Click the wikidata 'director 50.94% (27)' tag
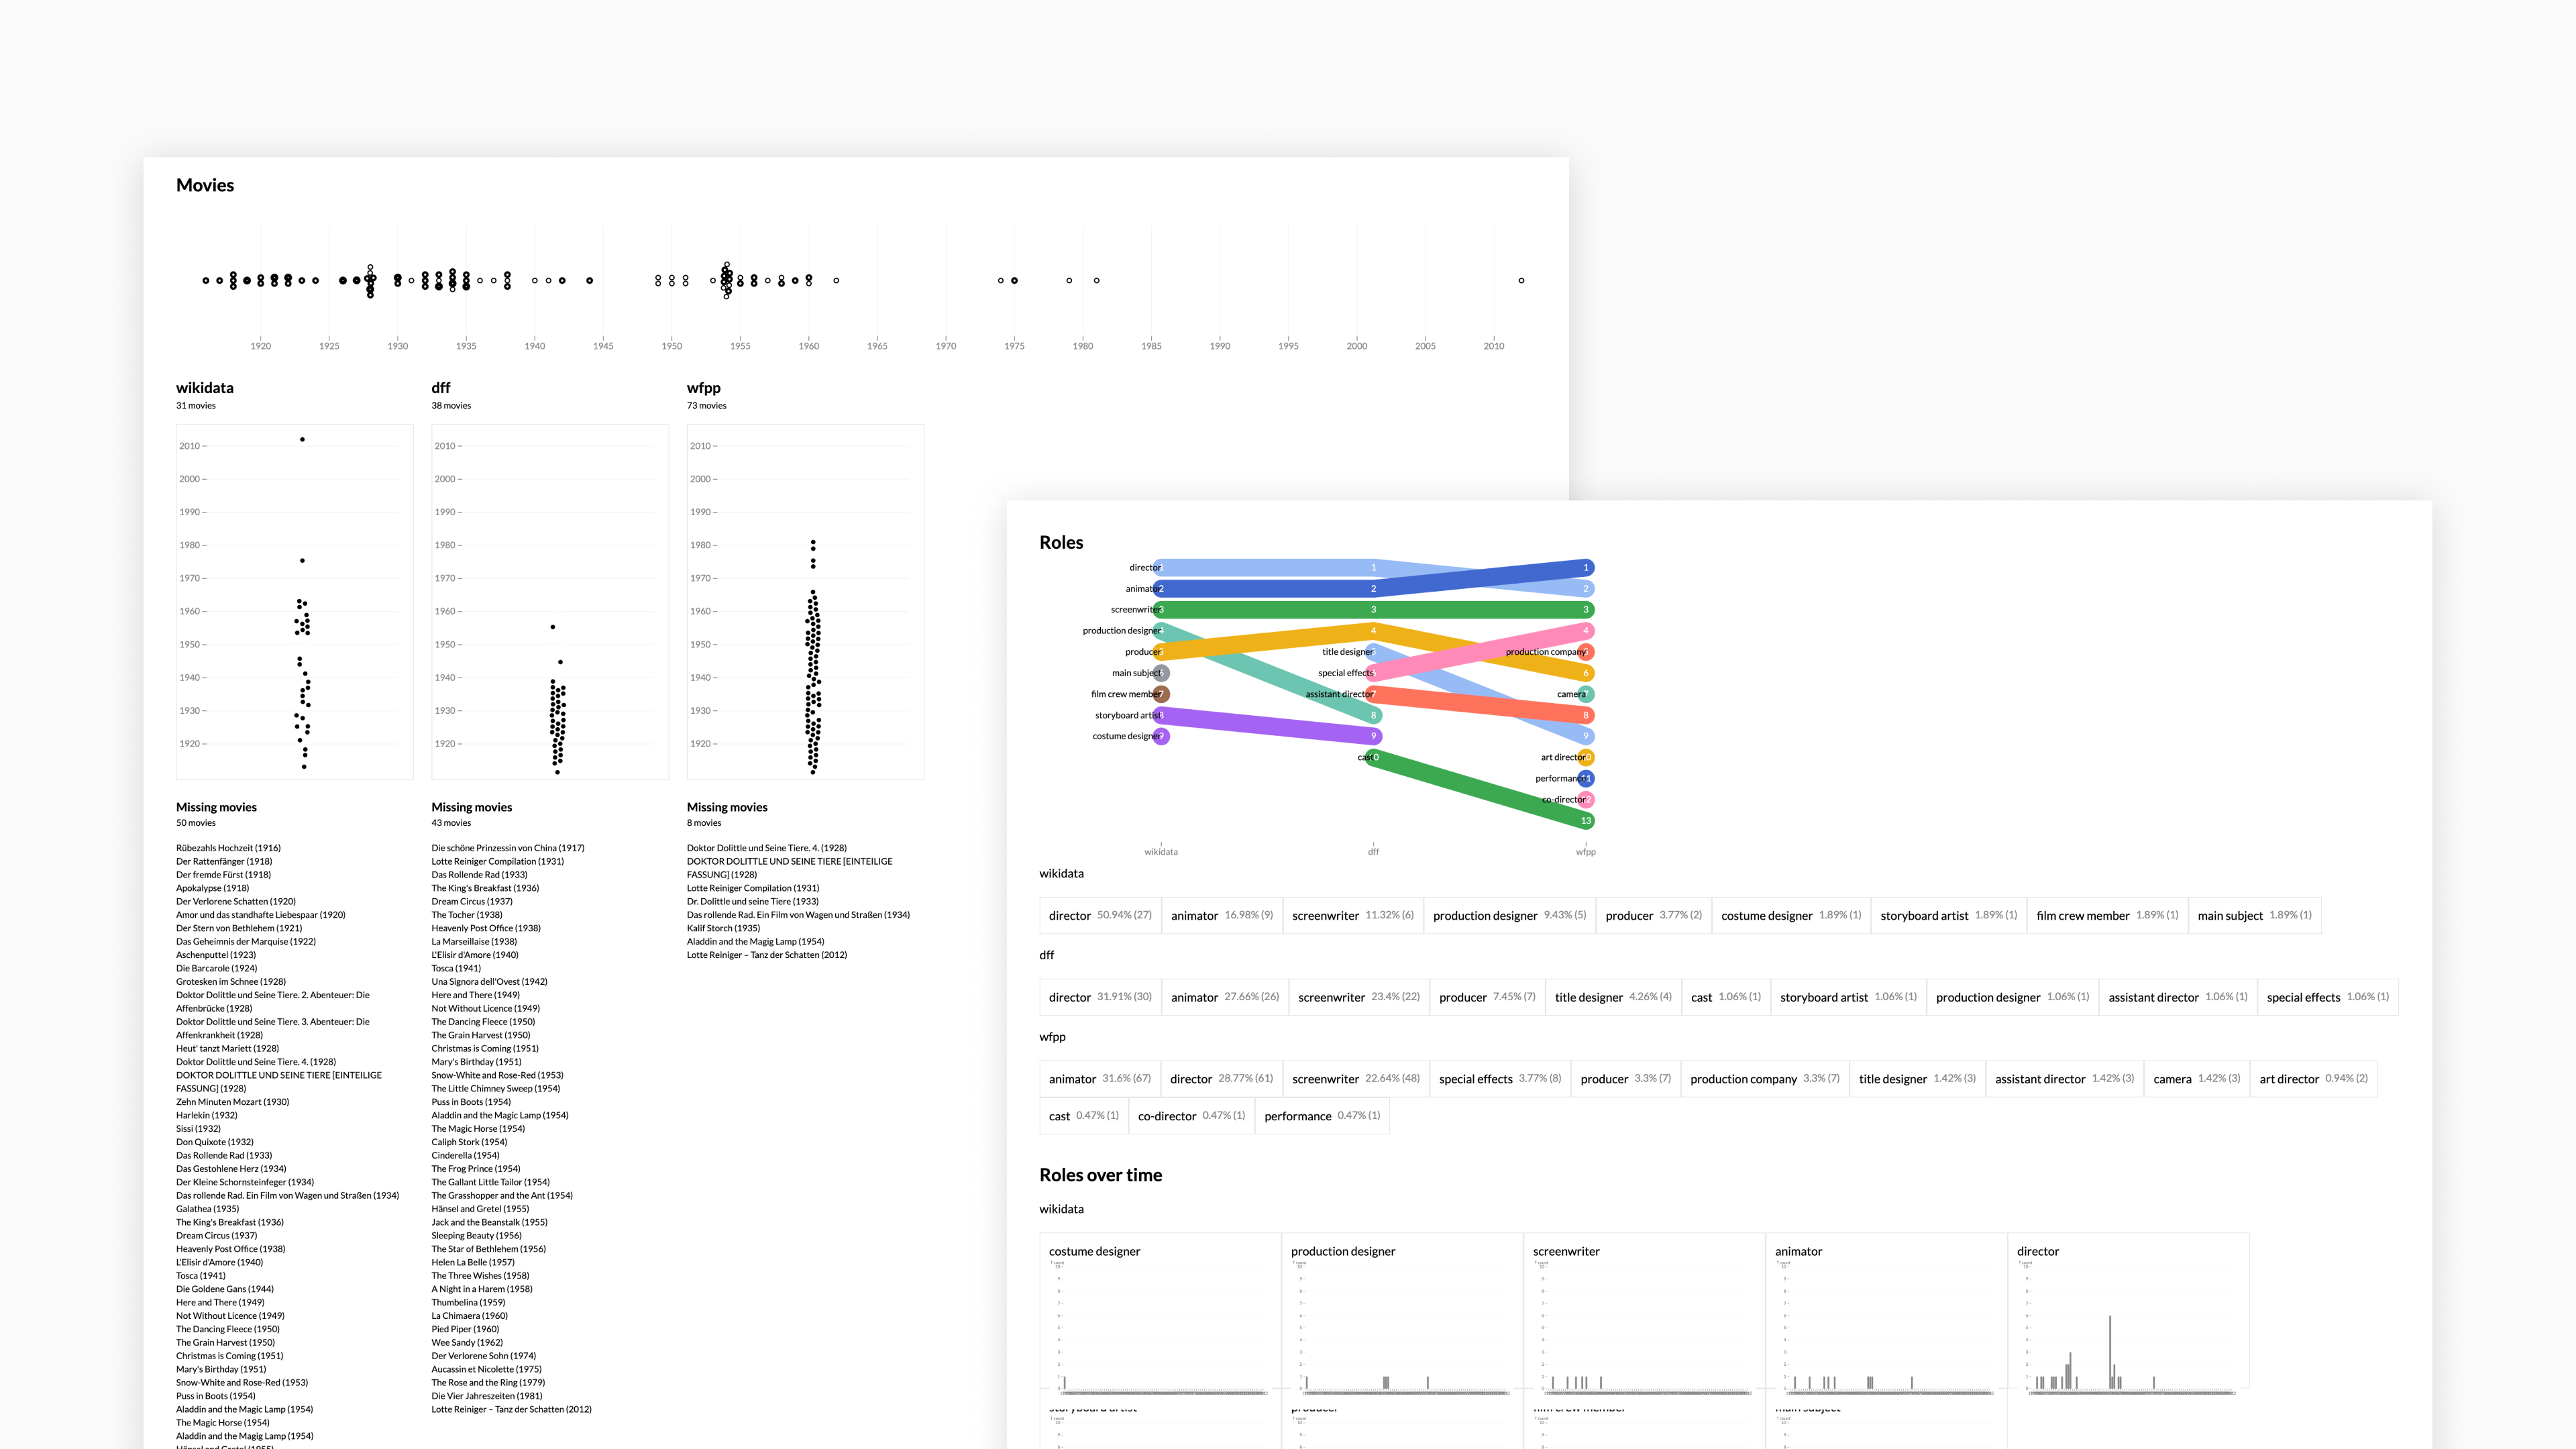Screen dimensions: 2576x1449 (x=1100, y=915)
